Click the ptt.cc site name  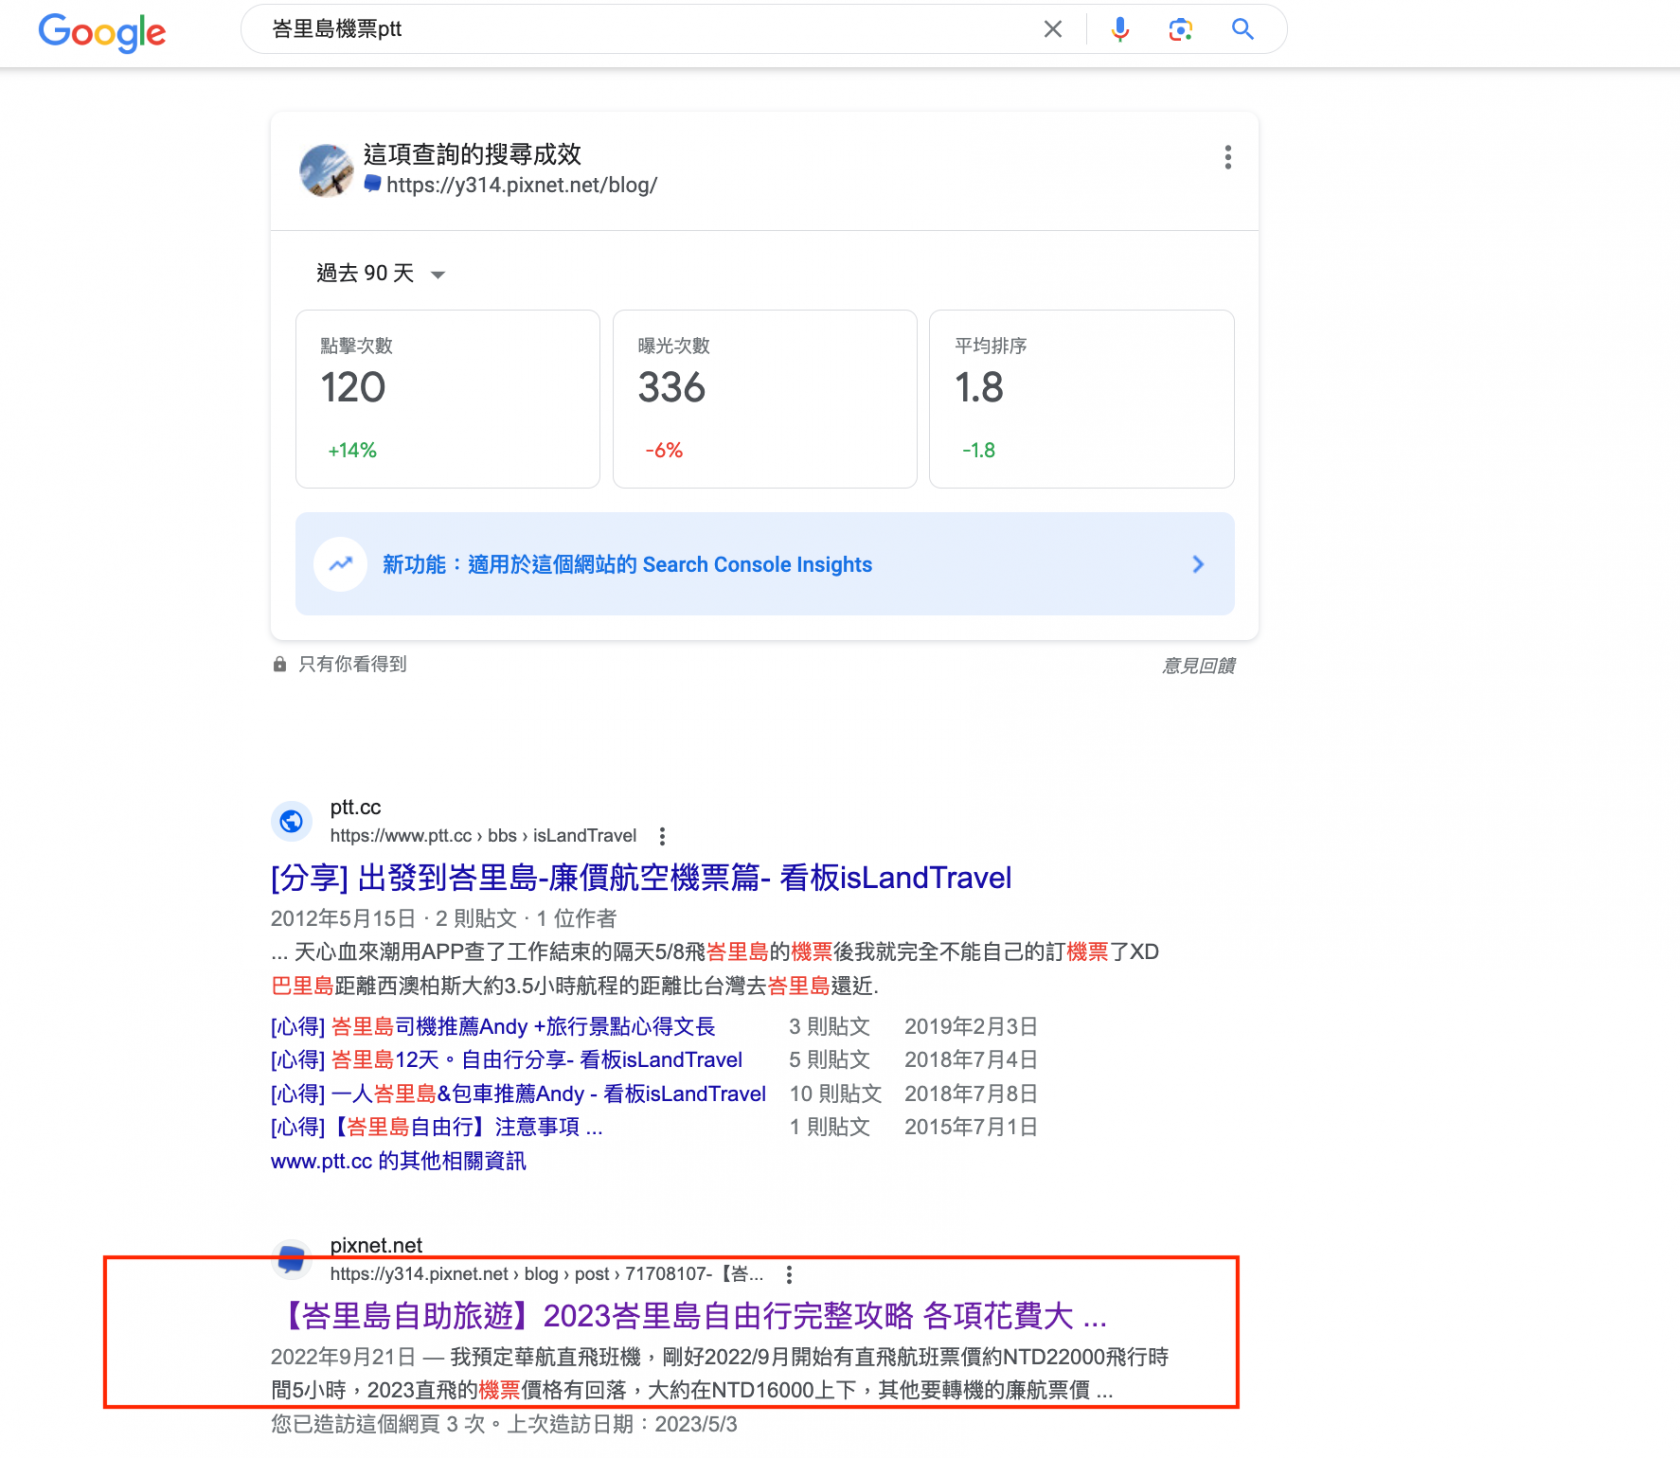click(x=355, y=807)
